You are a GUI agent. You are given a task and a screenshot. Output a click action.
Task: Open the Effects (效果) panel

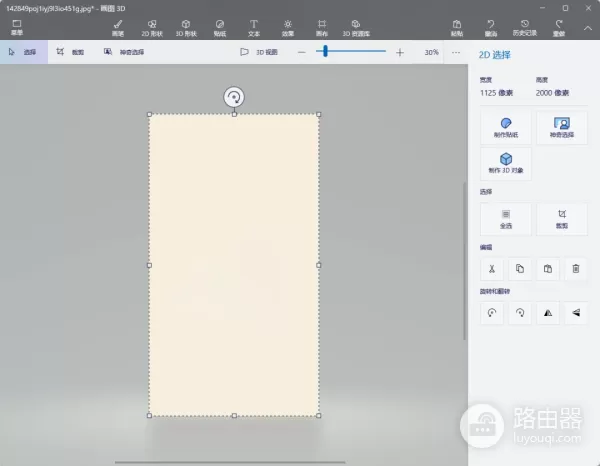click(288, 27)
